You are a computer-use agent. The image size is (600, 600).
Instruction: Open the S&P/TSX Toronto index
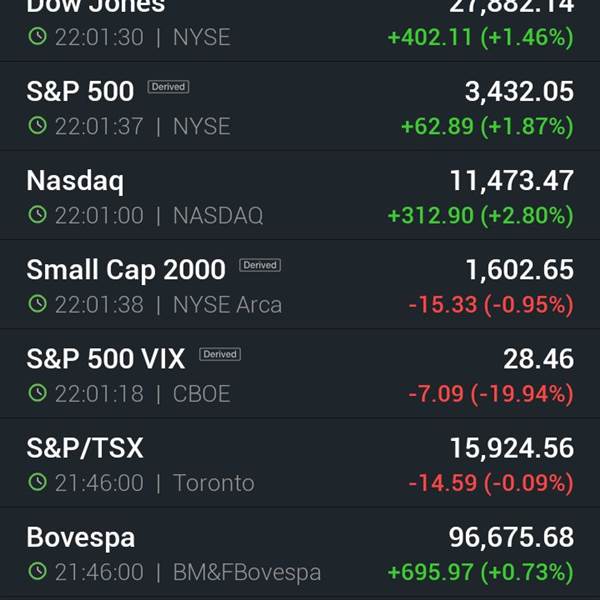300,463
